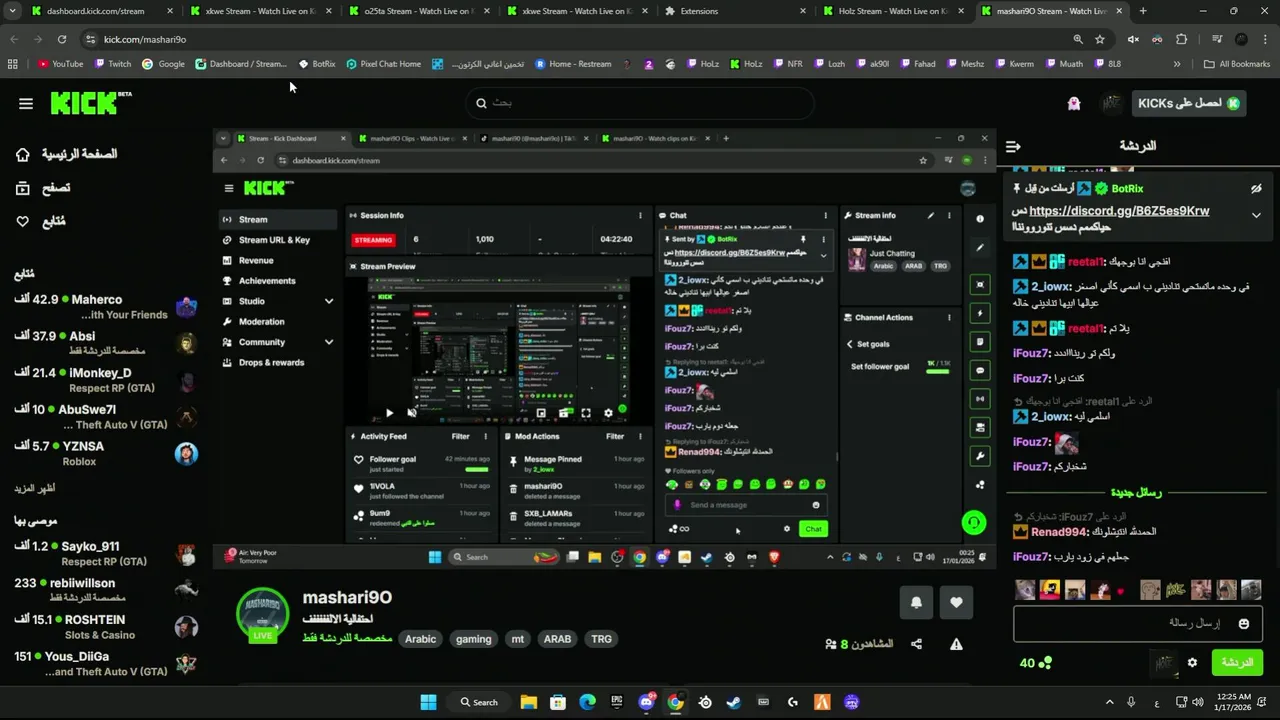Image resolution: width=1280 pixels, height=720 pixels.
Task: Show hidden bookmarks overflow chevron
Action: coord(1176,64)
